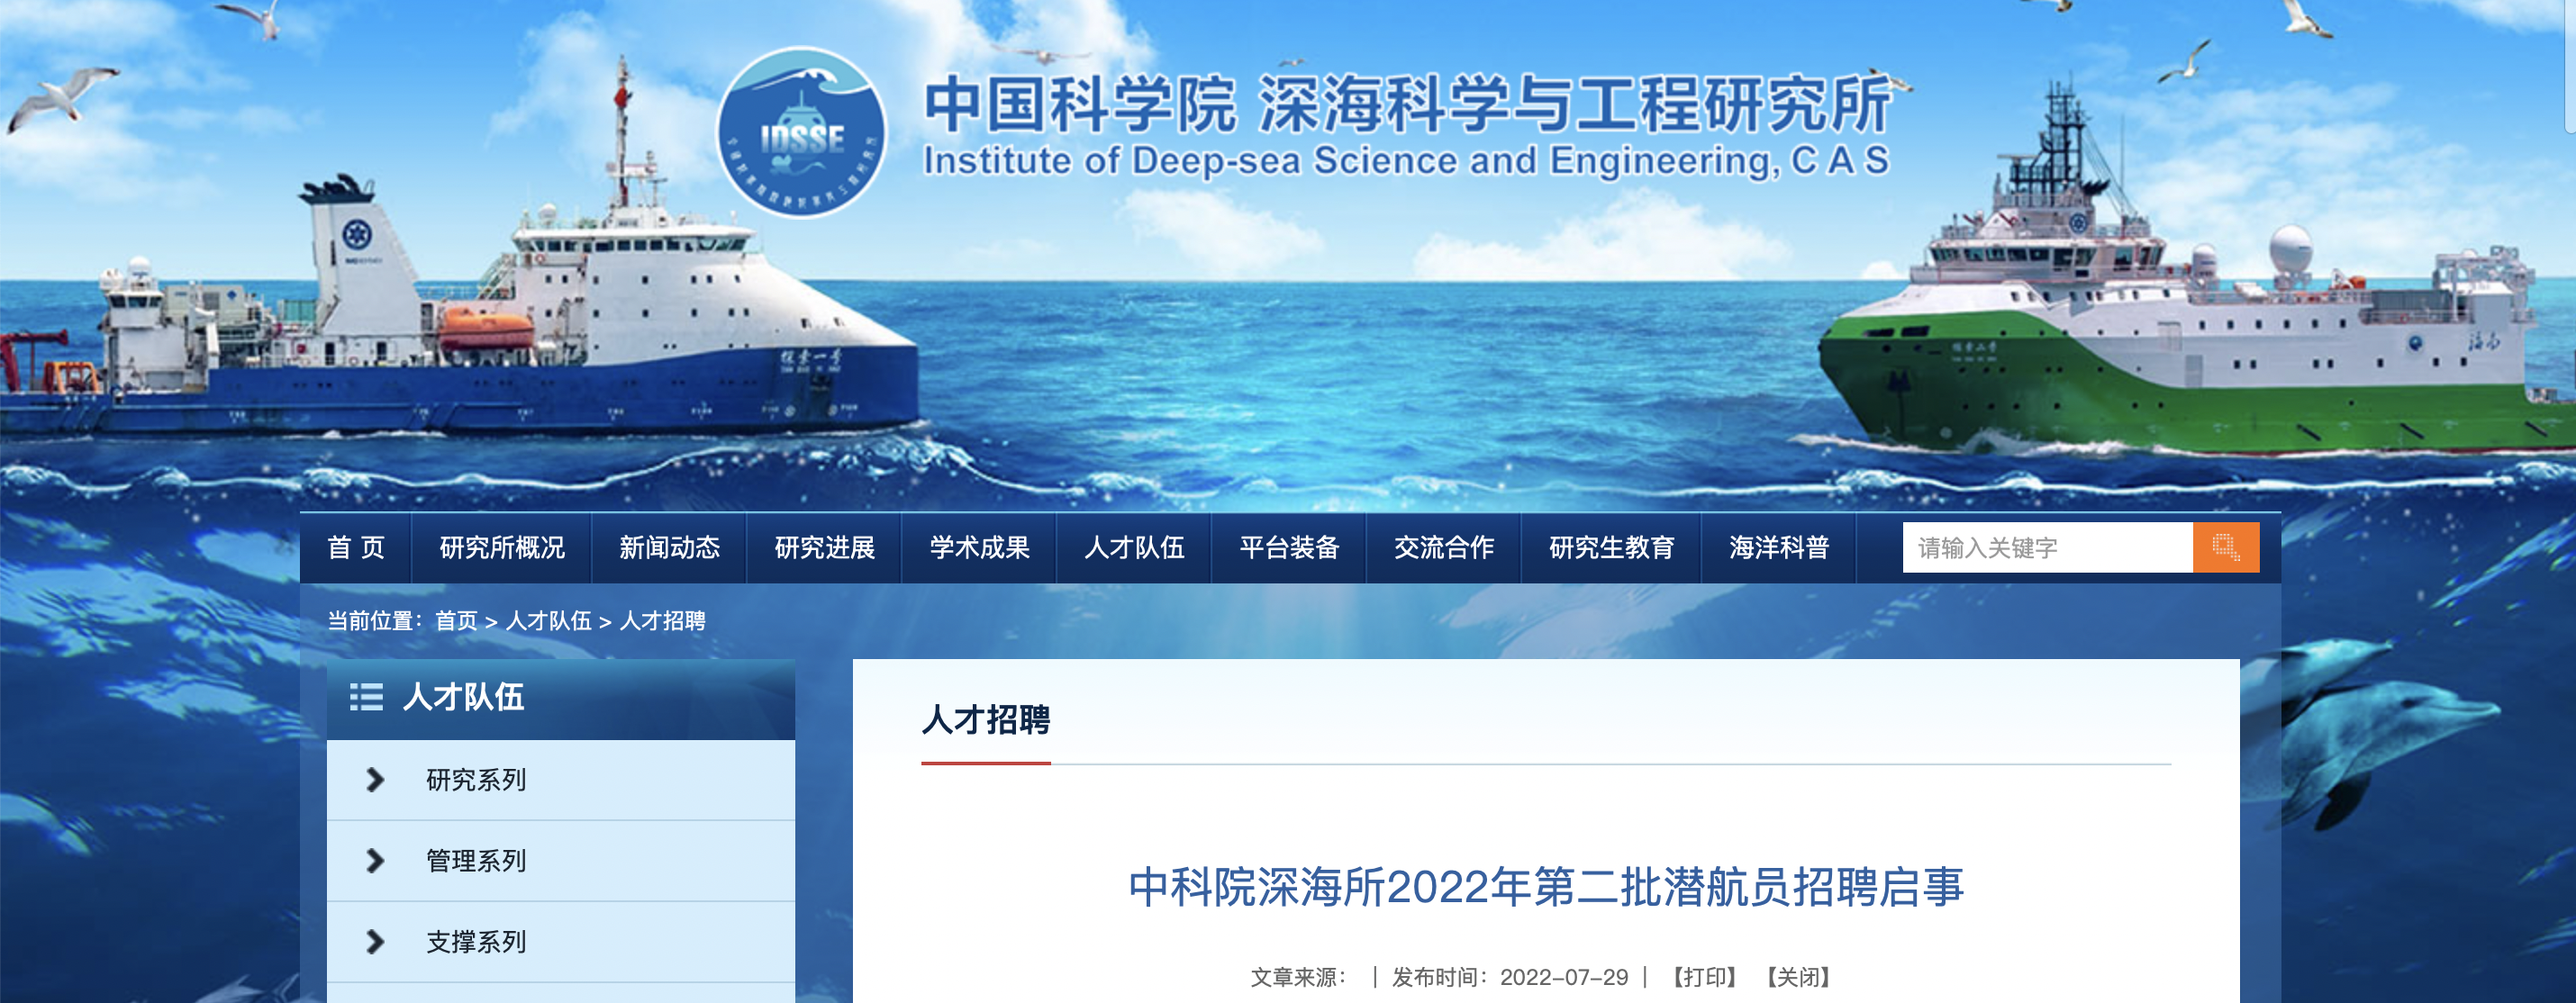
Task: Click the 【打印】 print link
Action: [1704, 977]
